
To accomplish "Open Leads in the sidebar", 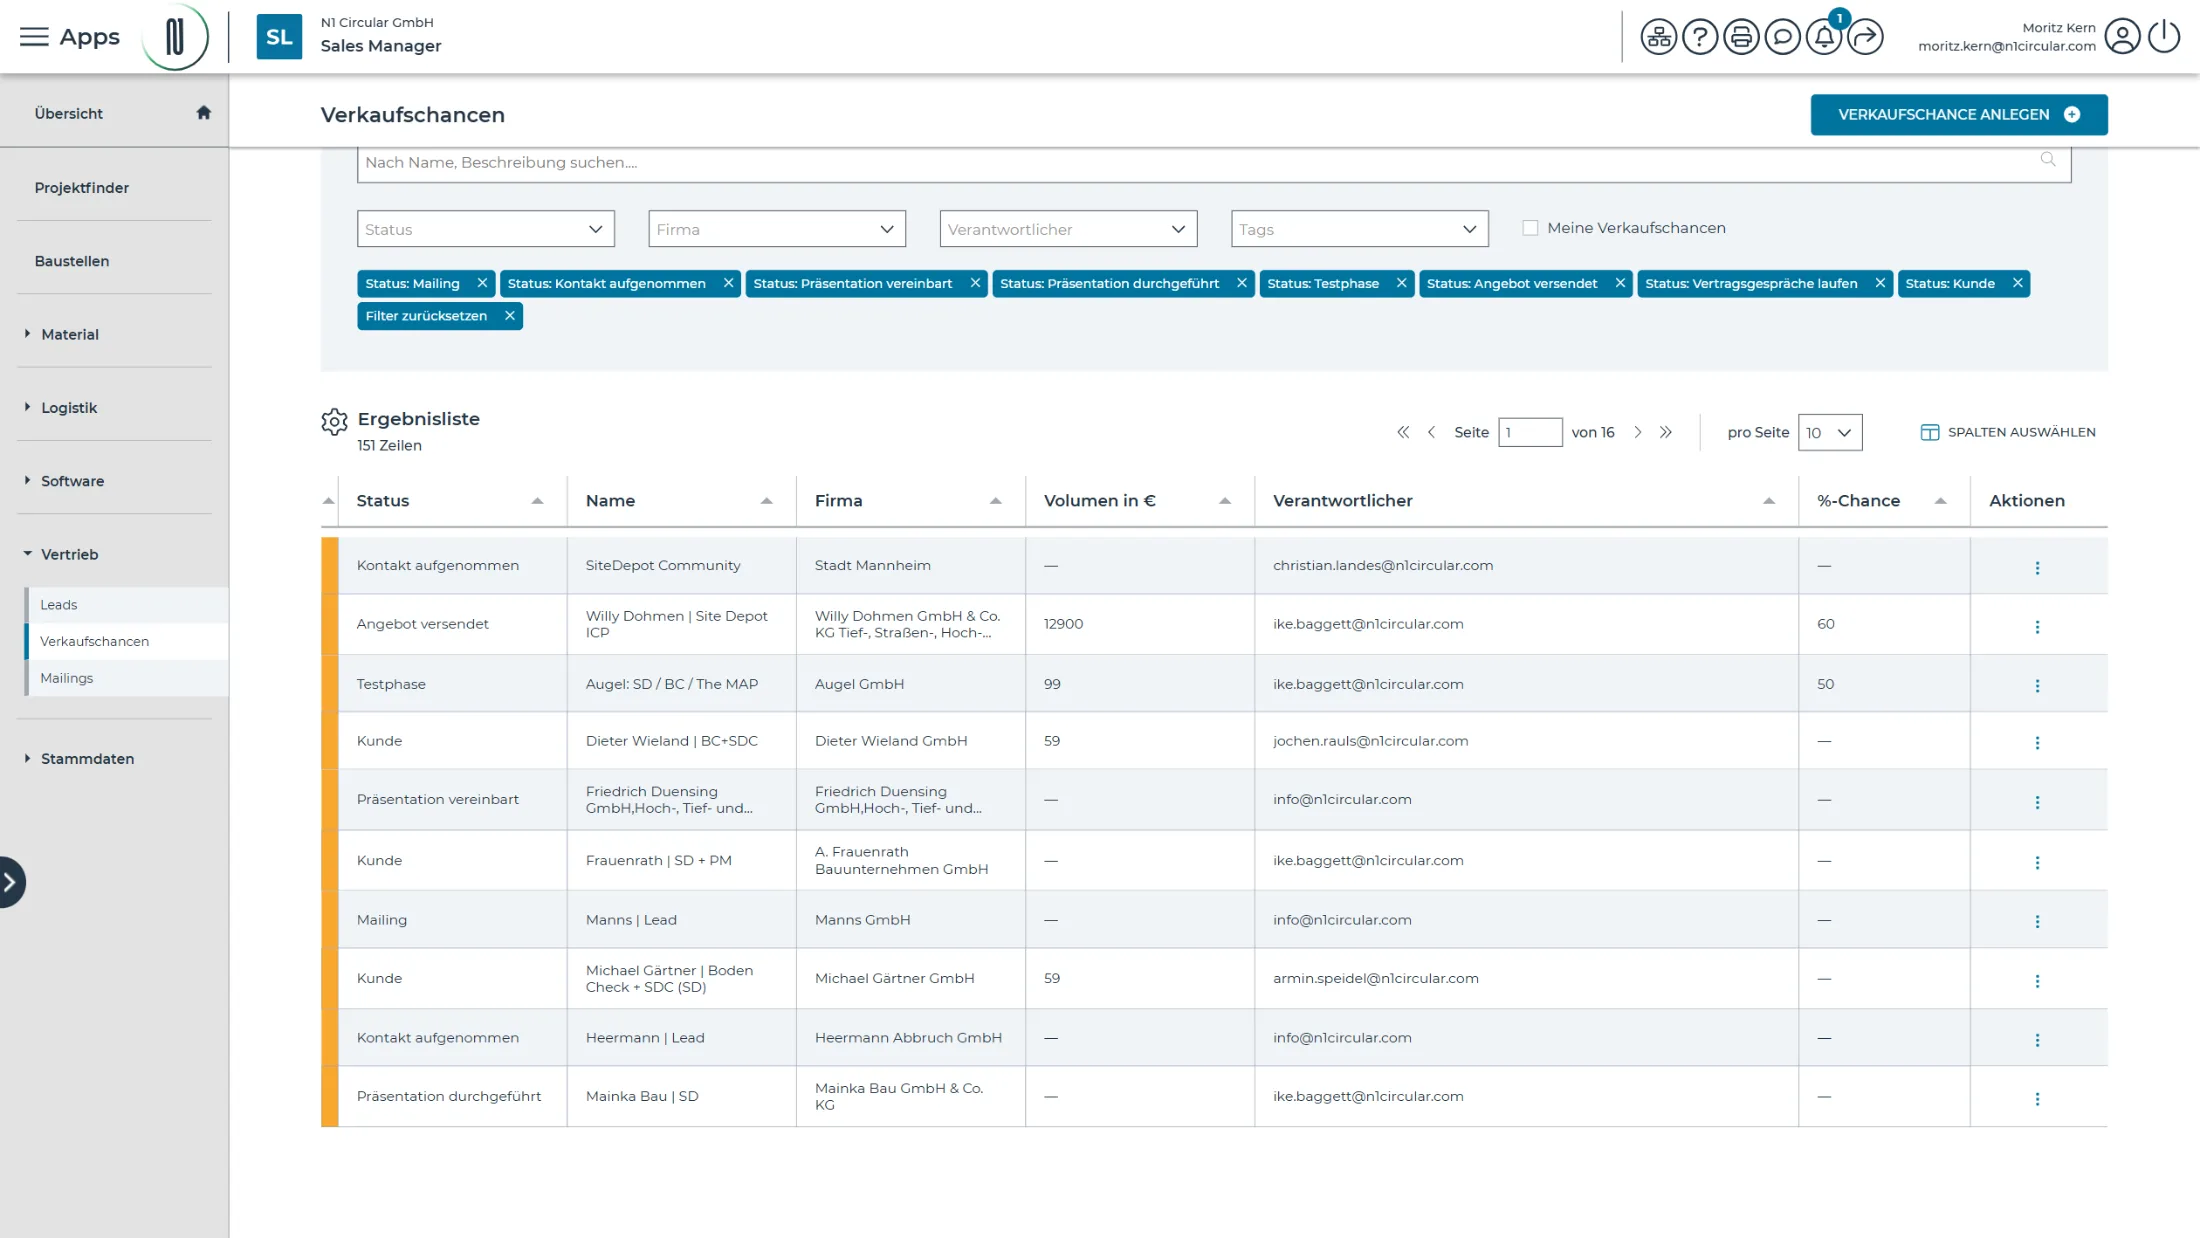I will pos(127,605).
